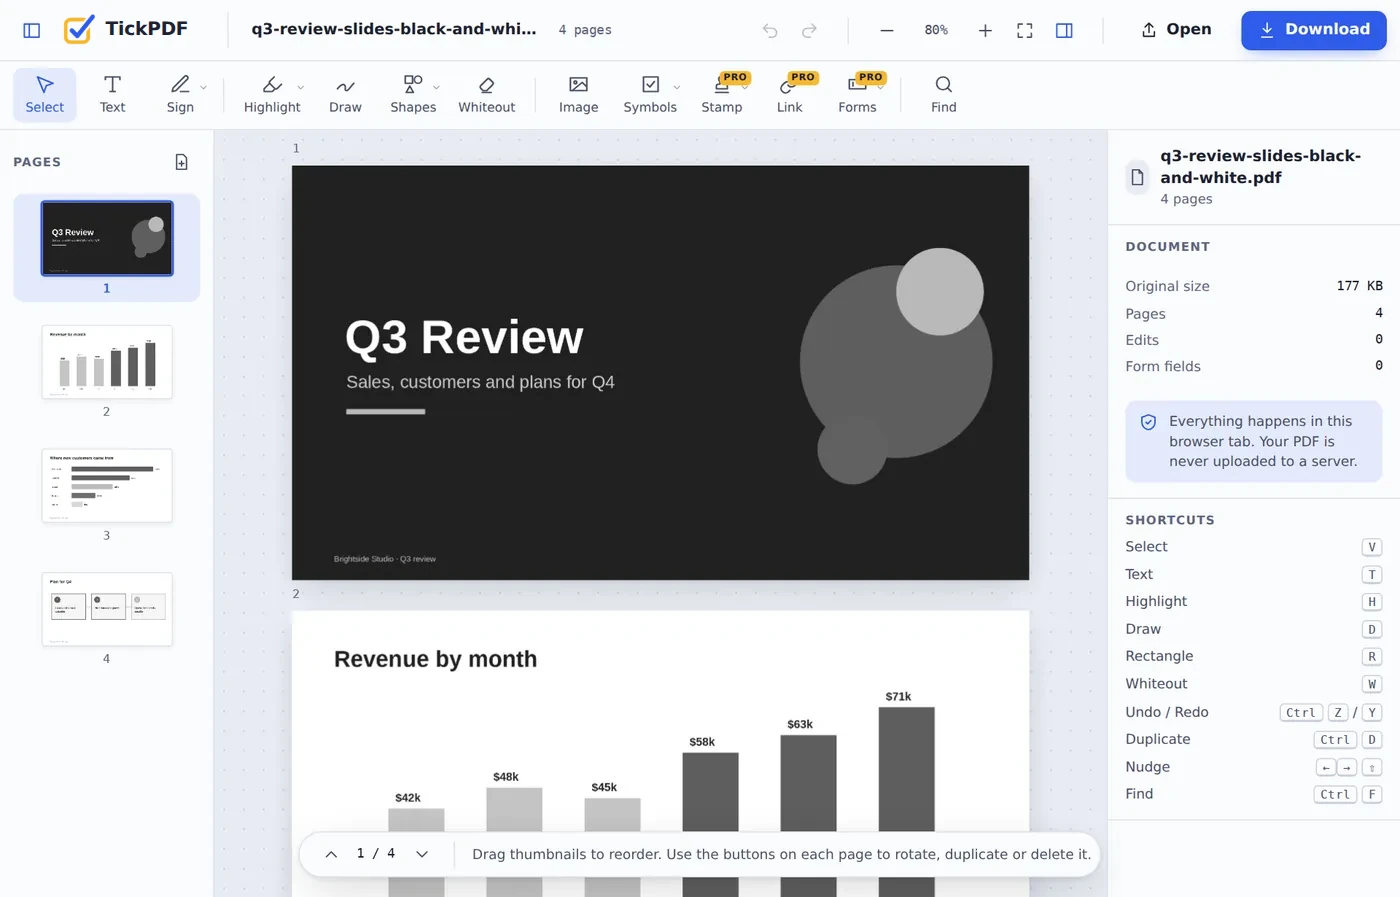1400x897 pixels.
Task: Expand the Highlight color dropdown arrow
Action: pos(301,87)
